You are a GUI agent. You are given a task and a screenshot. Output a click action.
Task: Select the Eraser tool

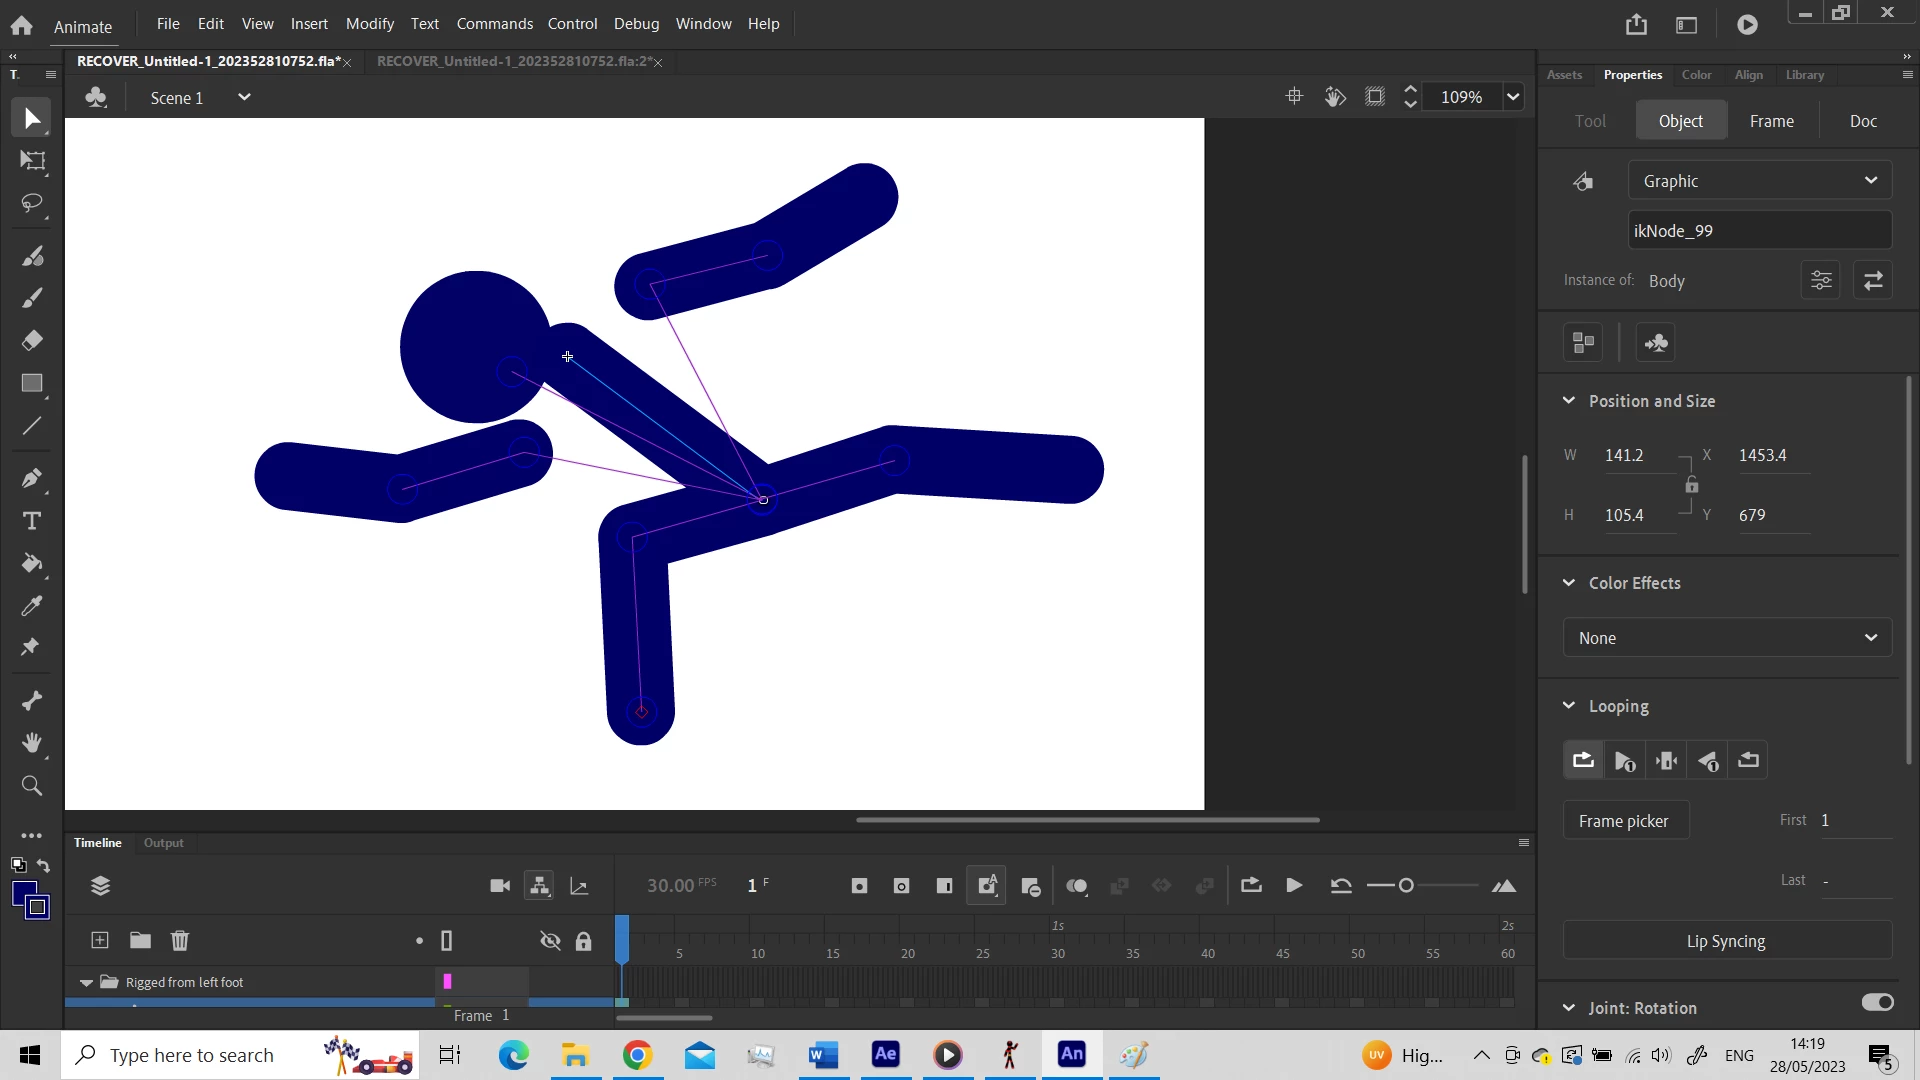33,341
